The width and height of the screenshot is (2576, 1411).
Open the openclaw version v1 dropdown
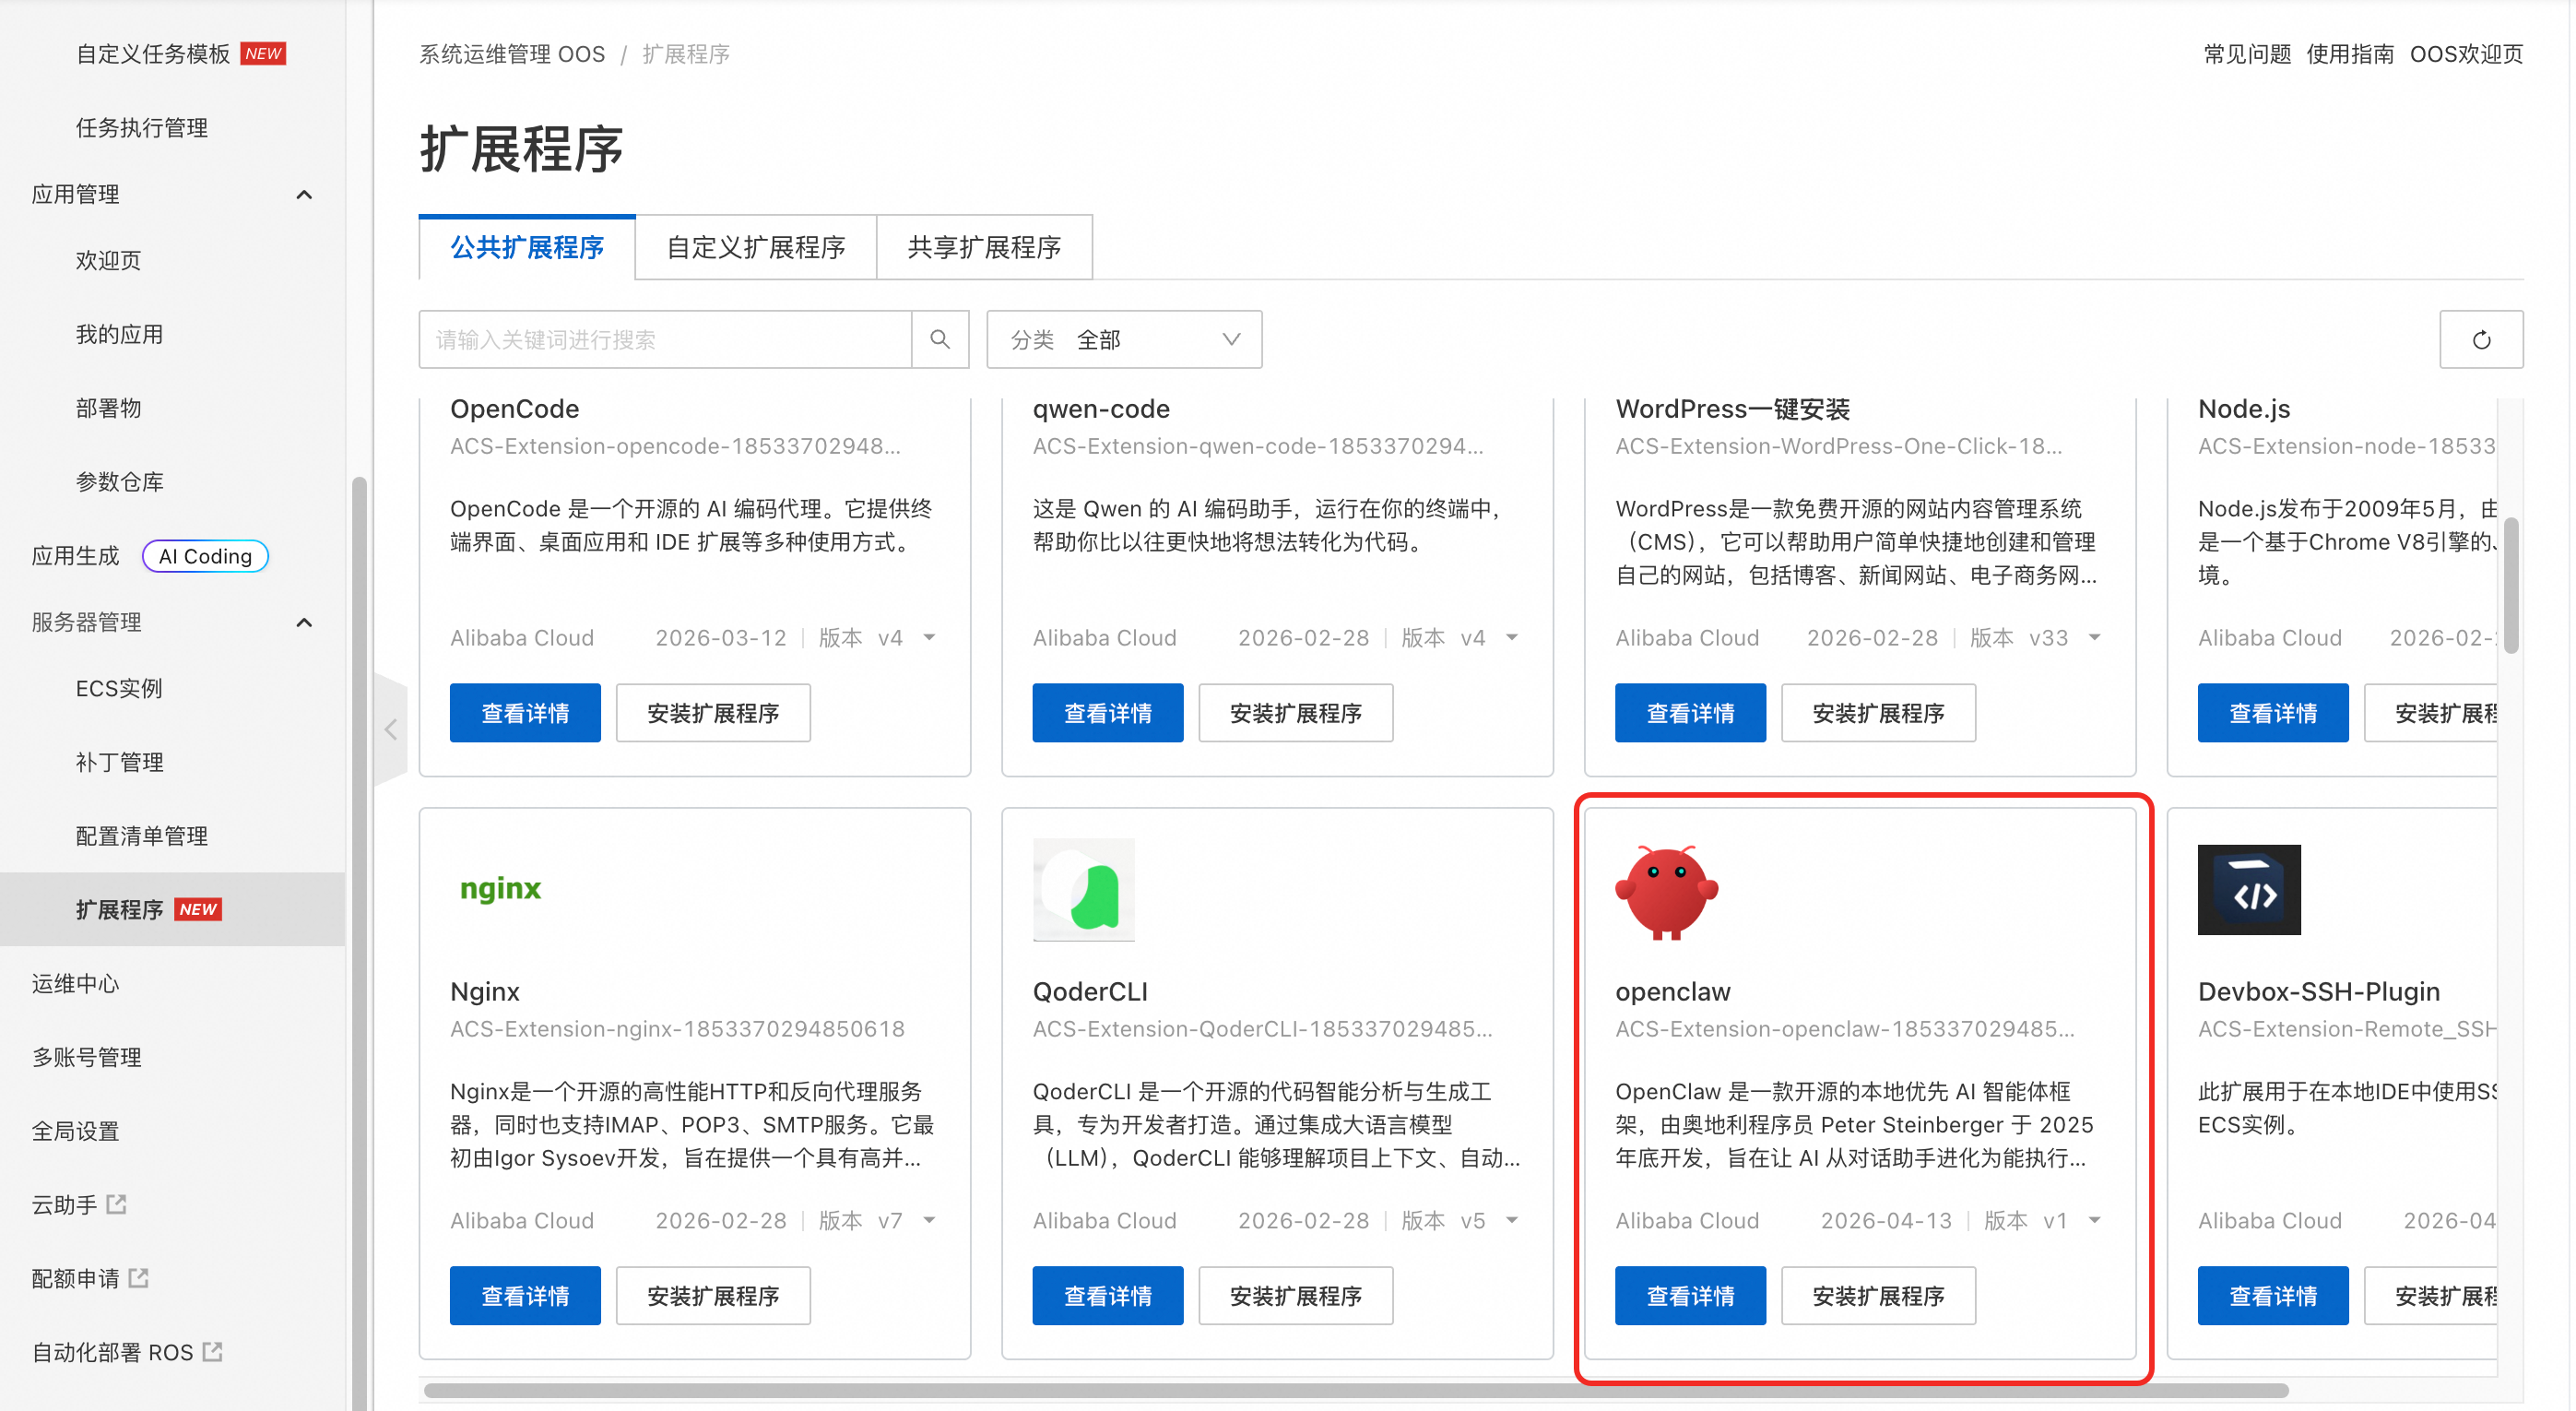click(x=2093, y=1220)
